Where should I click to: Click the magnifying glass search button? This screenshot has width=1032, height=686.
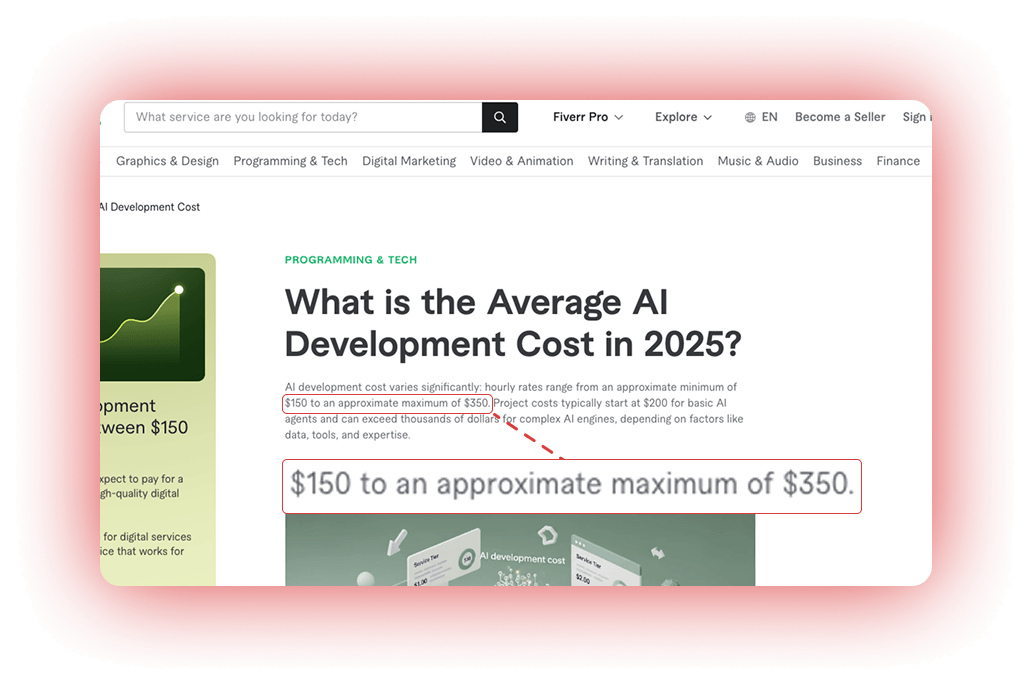pos(500,117)
